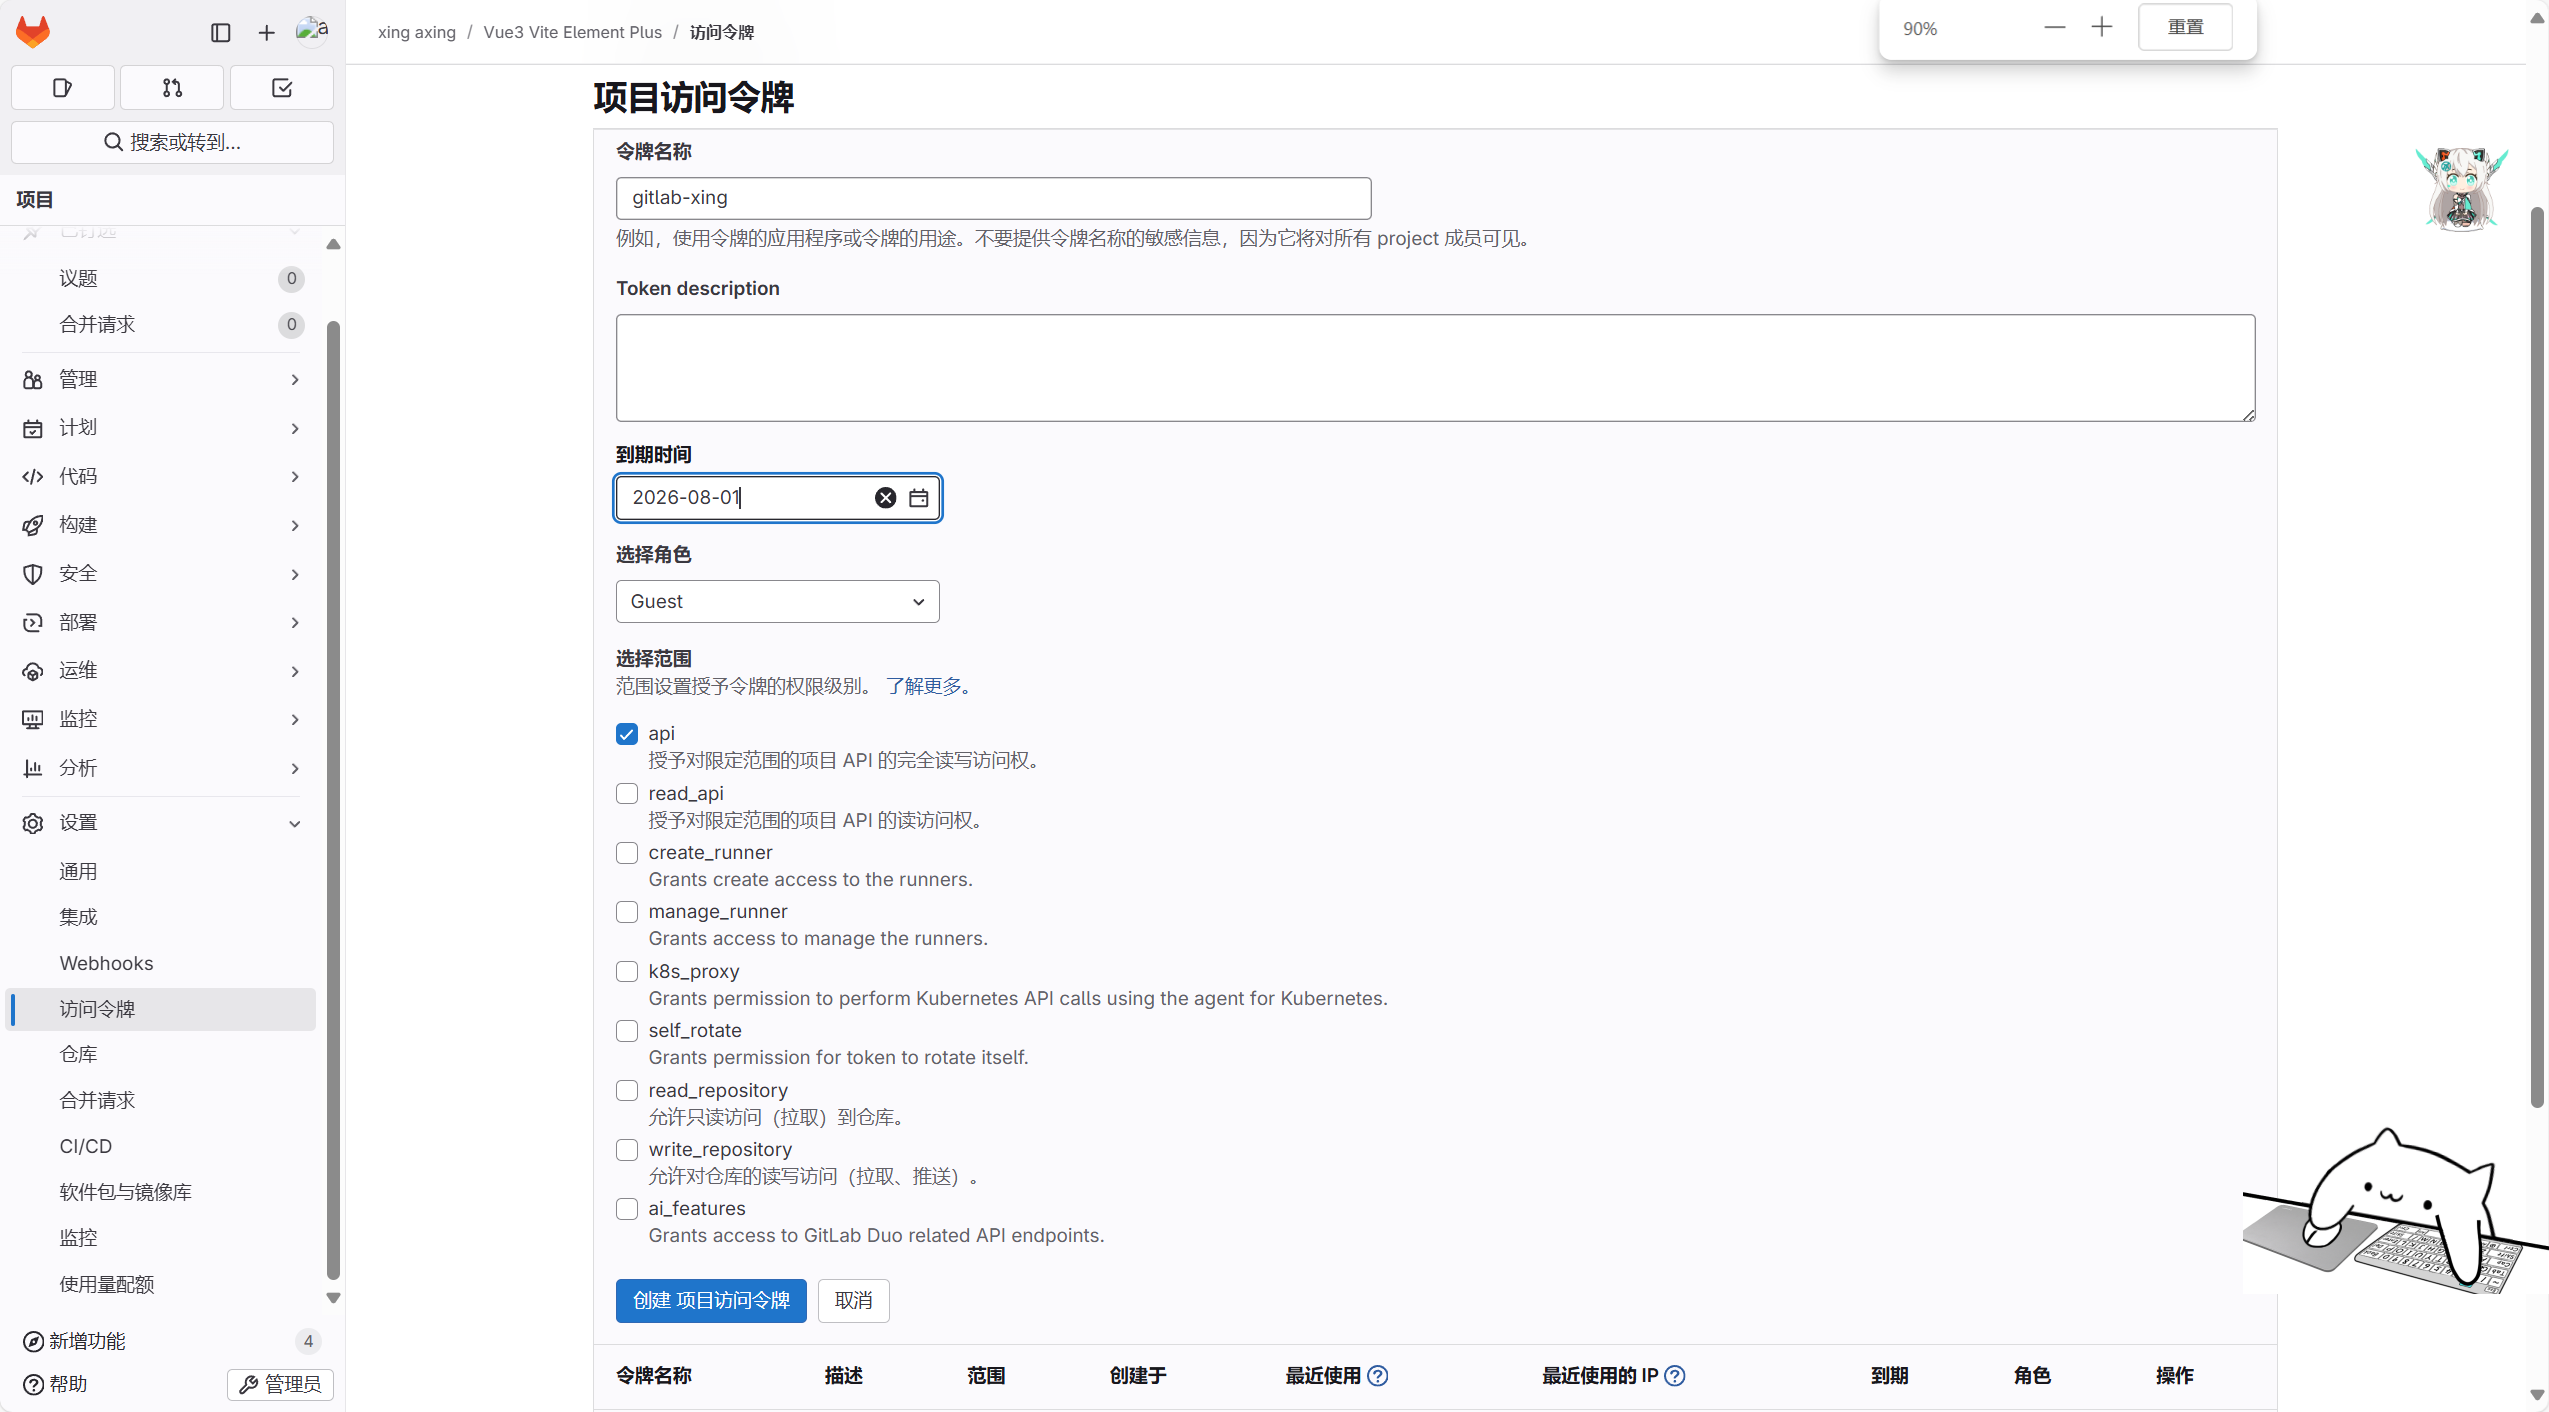Screen dimensions: 2549x1412
Task: Open the expiration date calendar picker
Action: [x=919, y=498]
